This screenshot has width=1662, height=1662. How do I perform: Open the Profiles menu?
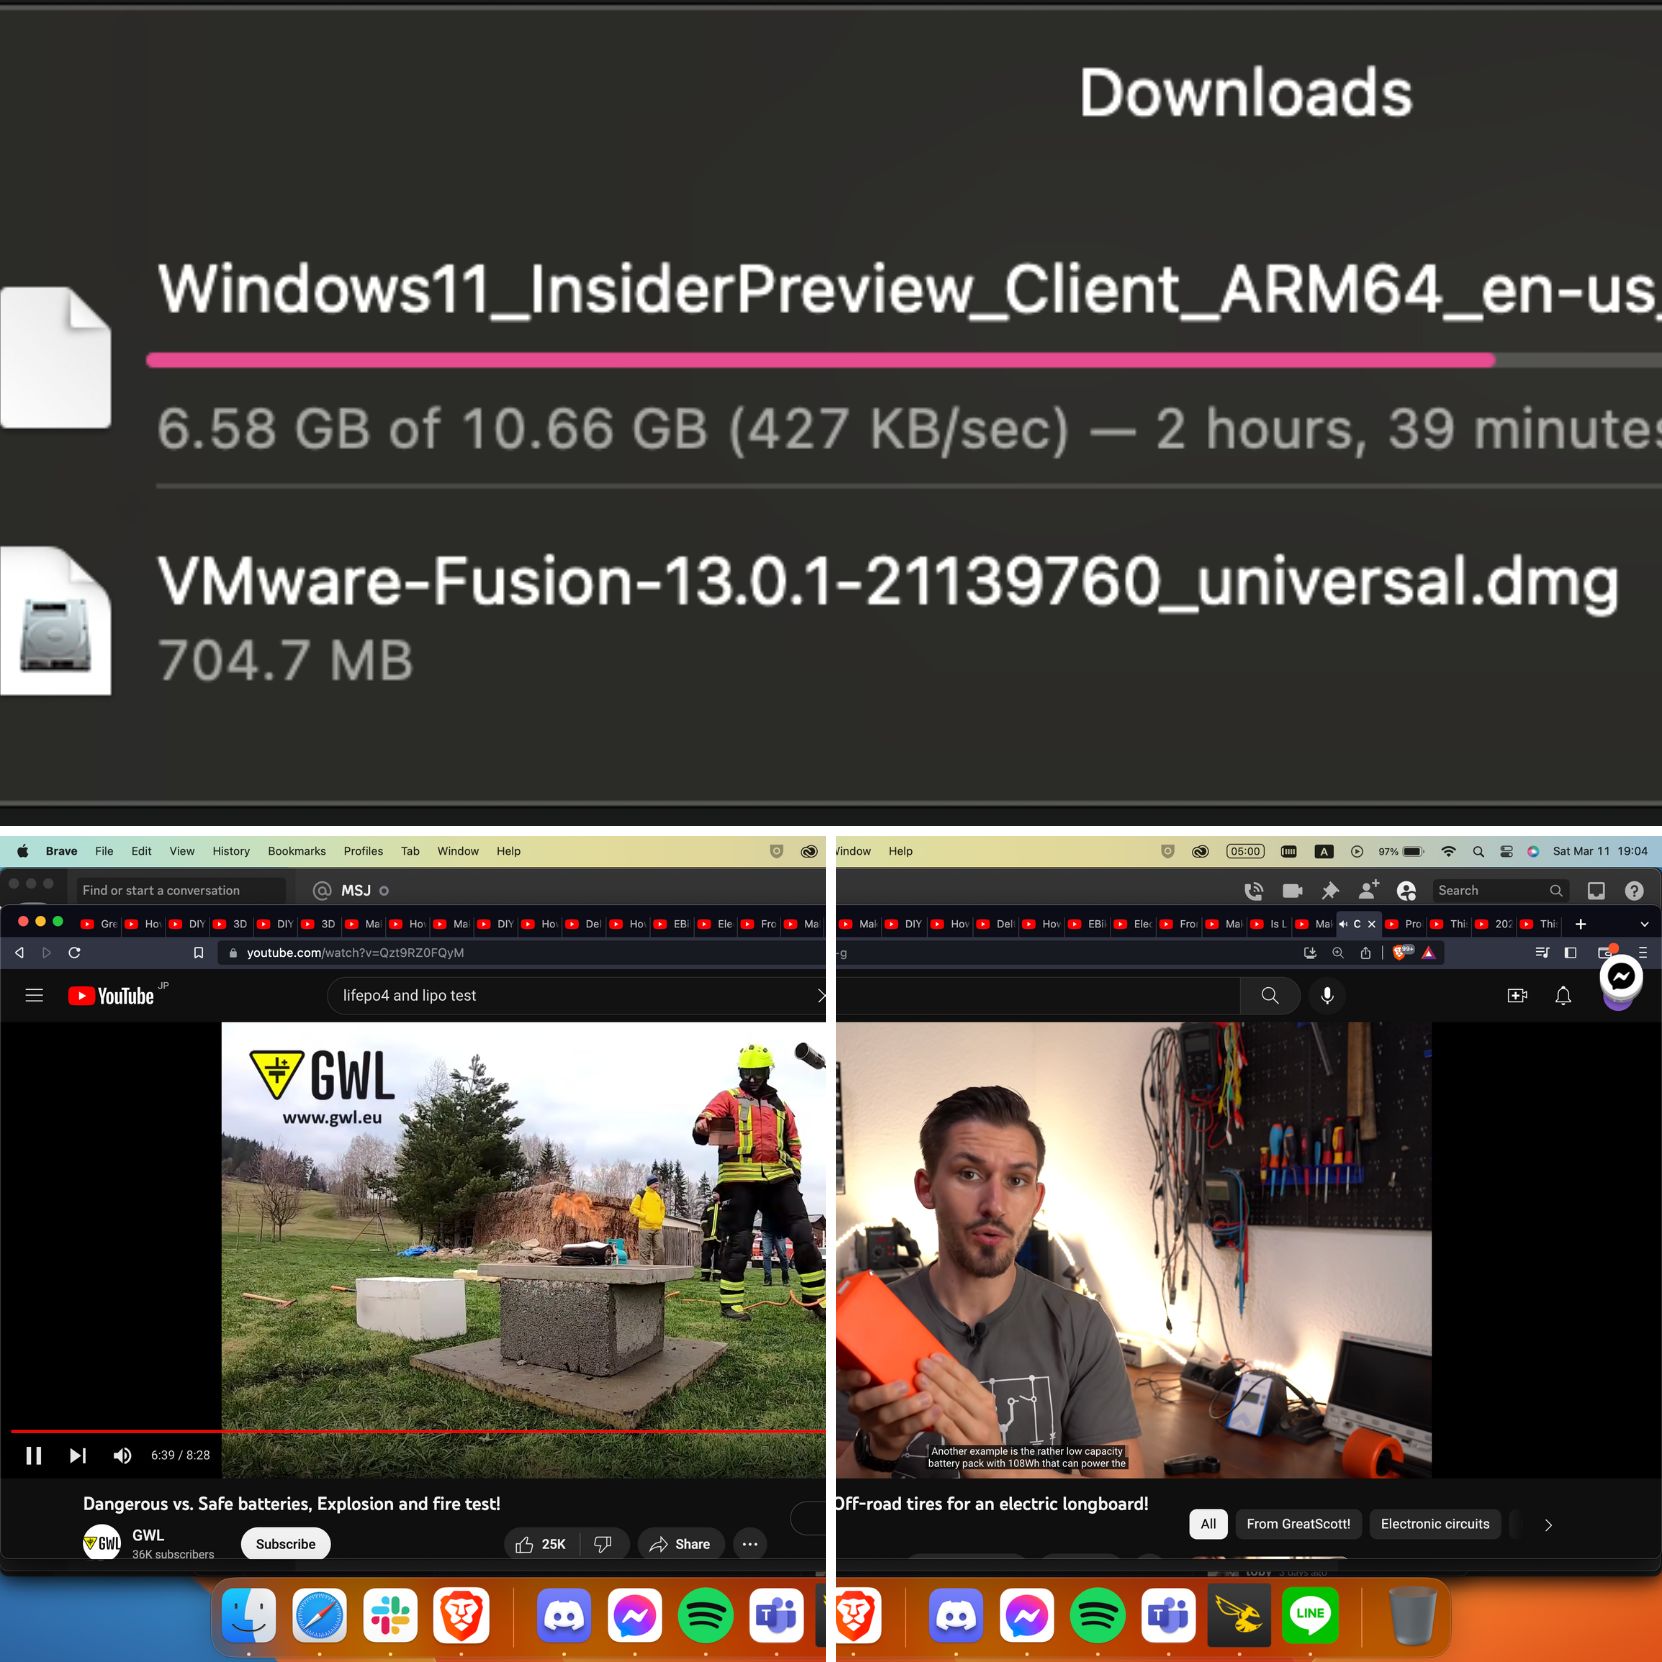click(363, 851)
